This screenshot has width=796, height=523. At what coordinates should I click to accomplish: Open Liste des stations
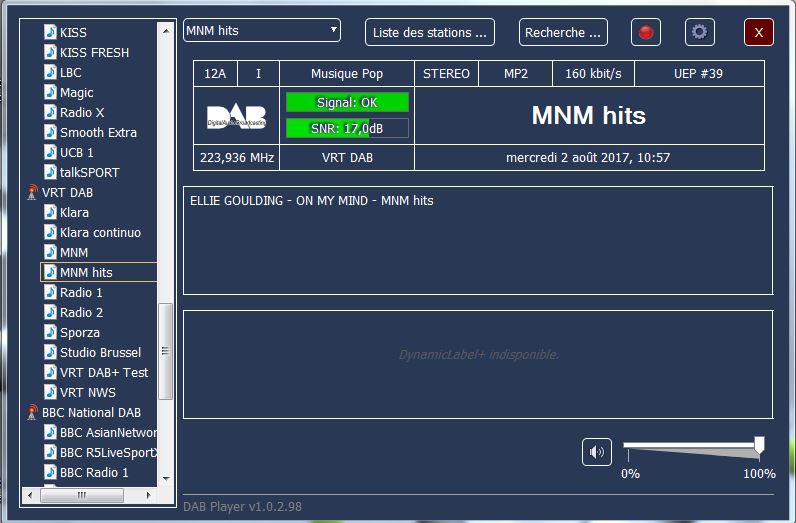[x=429, y=32]
